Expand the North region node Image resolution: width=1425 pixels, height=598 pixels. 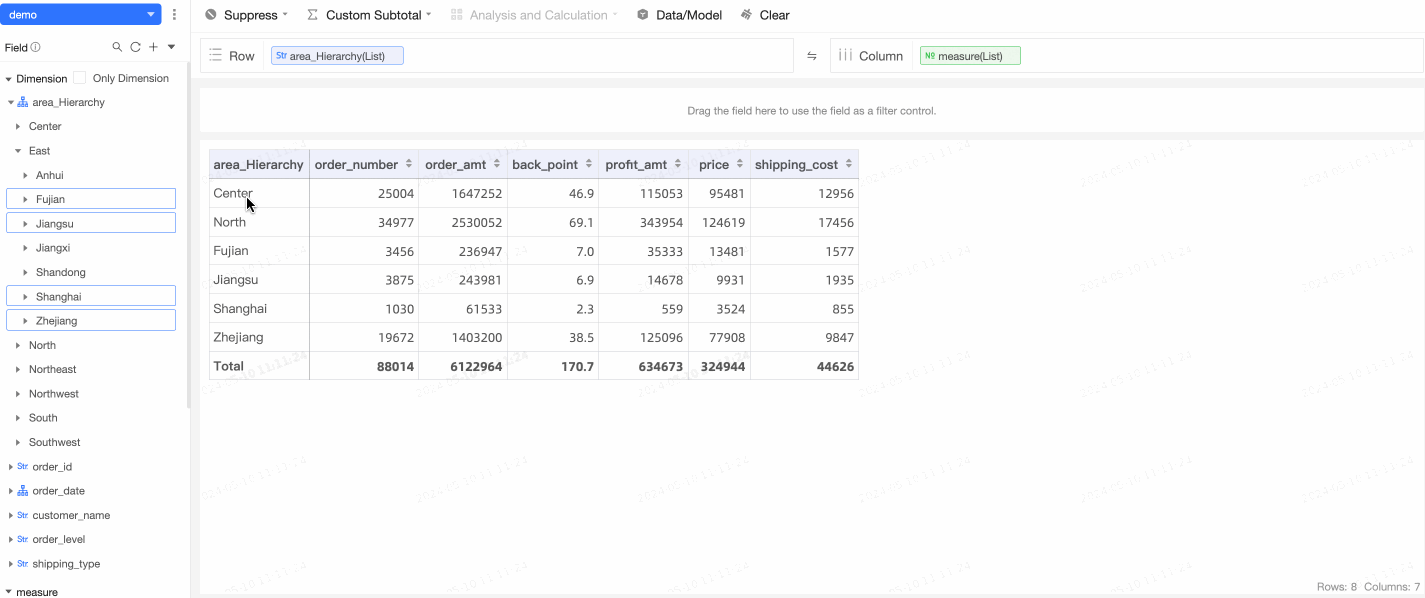coord(18,345)
